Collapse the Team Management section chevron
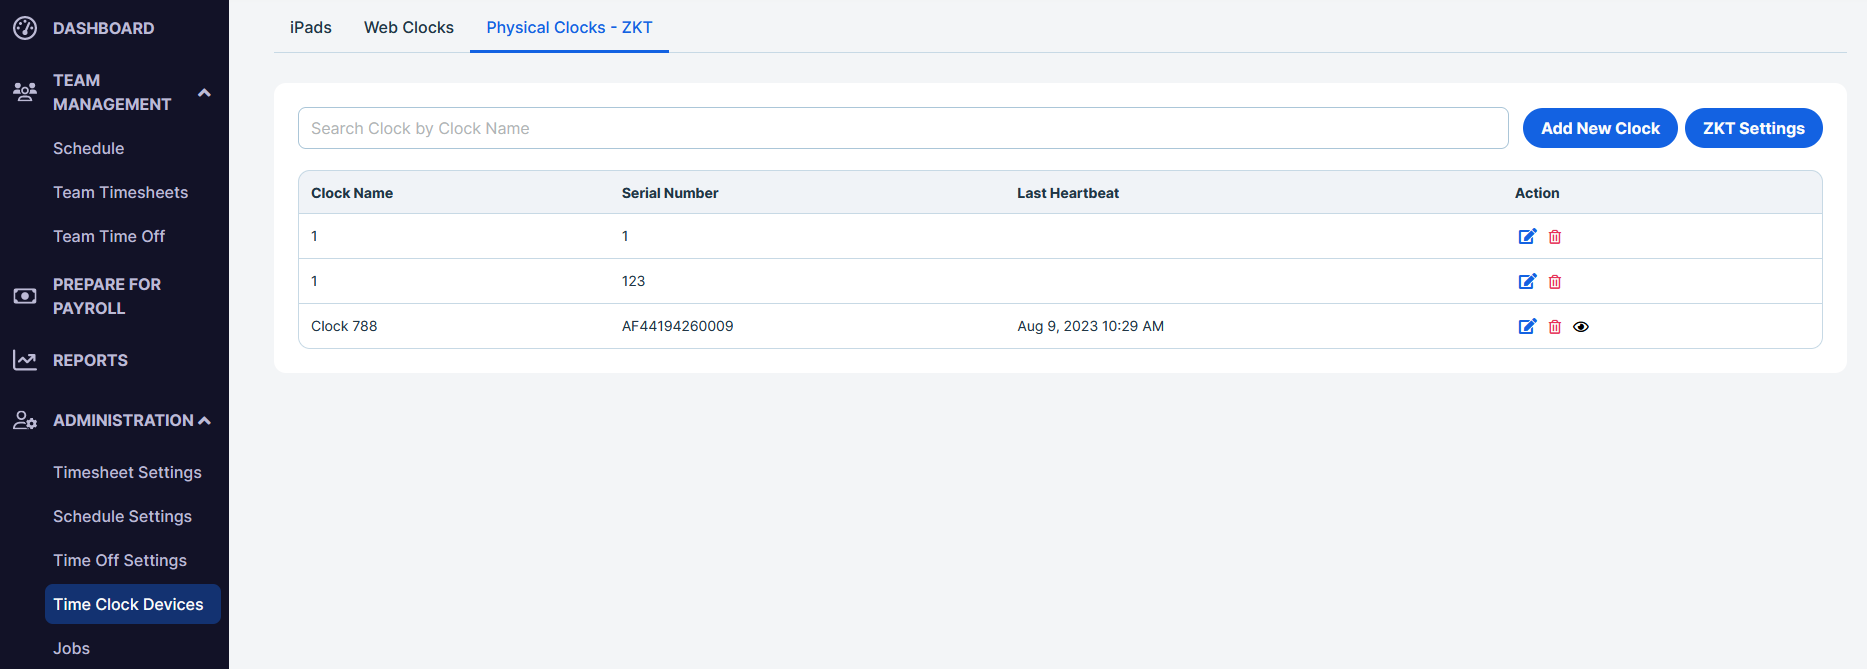Screen dimensions: 1867x669 pyautogui.click(x=204, y=92)
